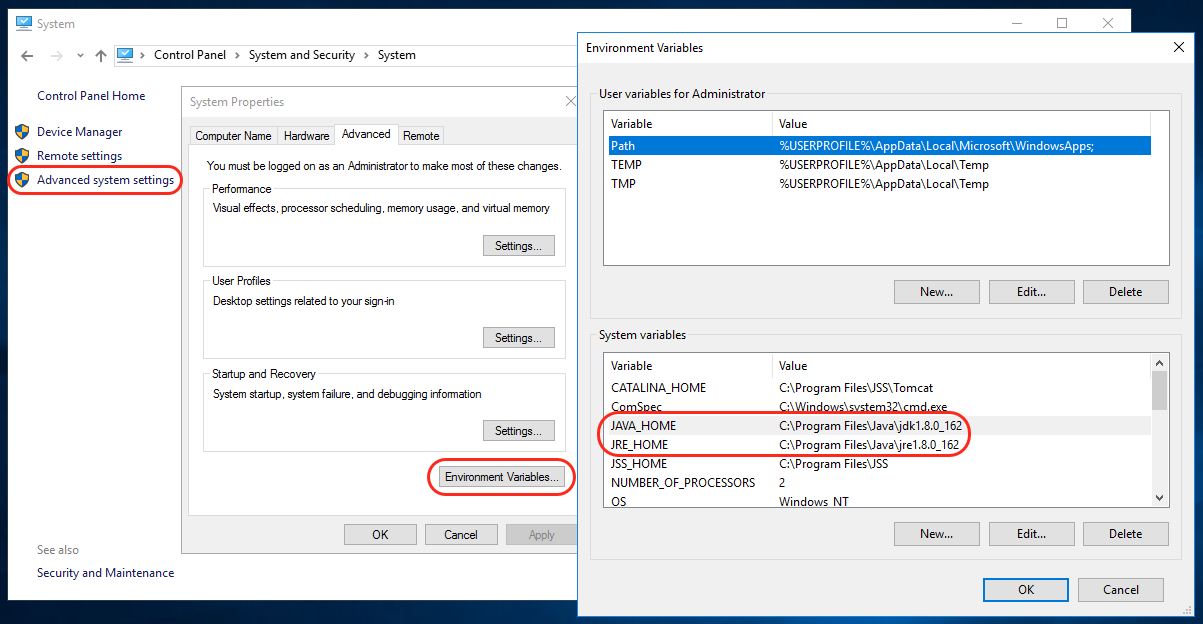Click the scrollbar down arrow in System variables
Screen dimensions: 1203x624
1159,497
